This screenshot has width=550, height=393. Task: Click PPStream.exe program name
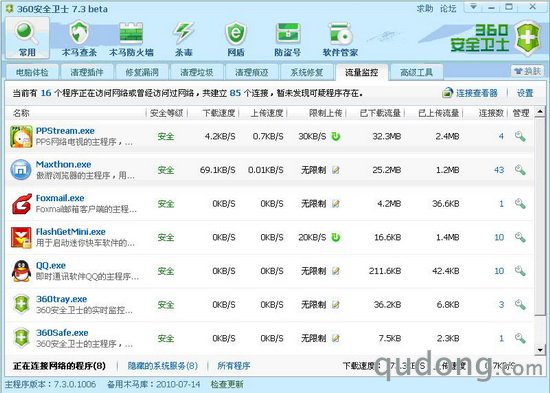point(65,131)
